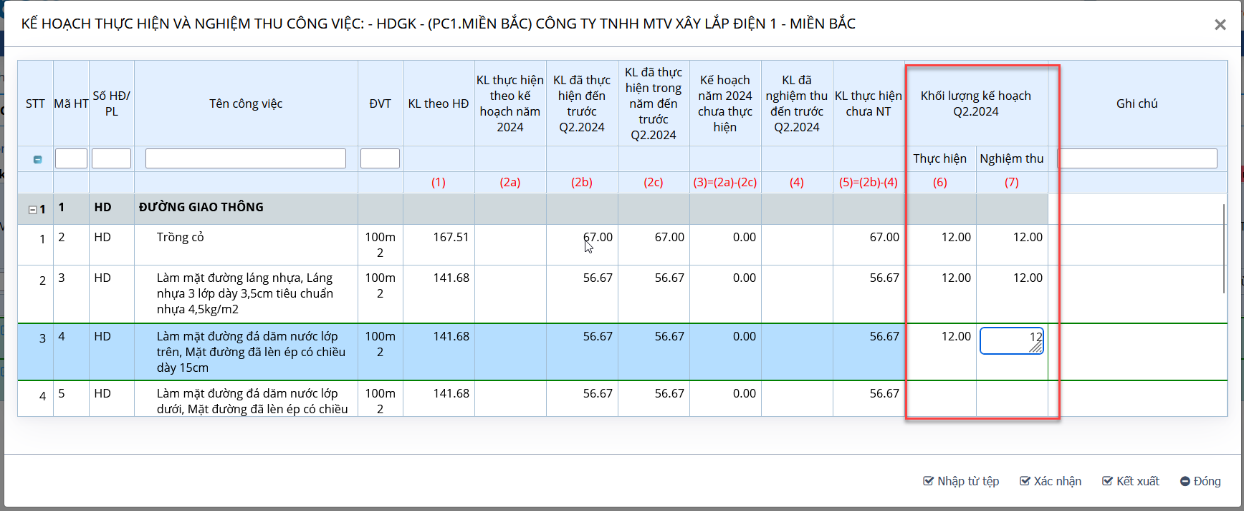
Task: Grab the resize handle of the editing cell
Action: (x=1037, y=349)
